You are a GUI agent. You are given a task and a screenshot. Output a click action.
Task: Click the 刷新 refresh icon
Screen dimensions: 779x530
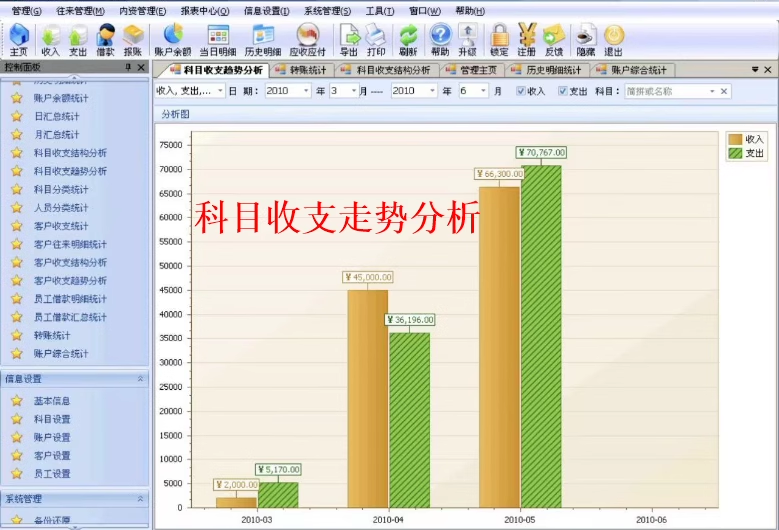tap(408, 39)
